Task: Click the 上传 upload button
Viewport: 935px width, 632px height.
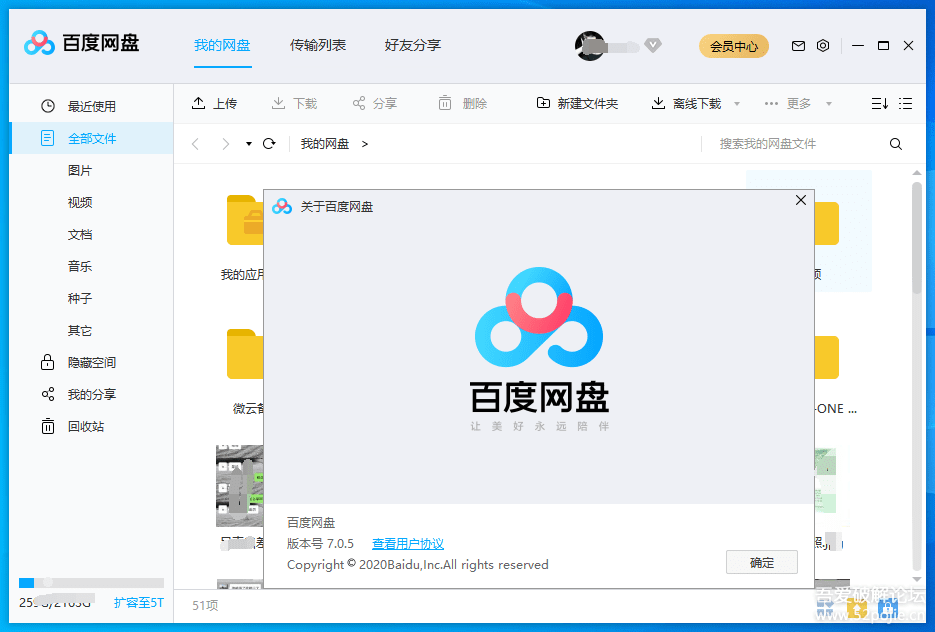Action: (214, 104)
